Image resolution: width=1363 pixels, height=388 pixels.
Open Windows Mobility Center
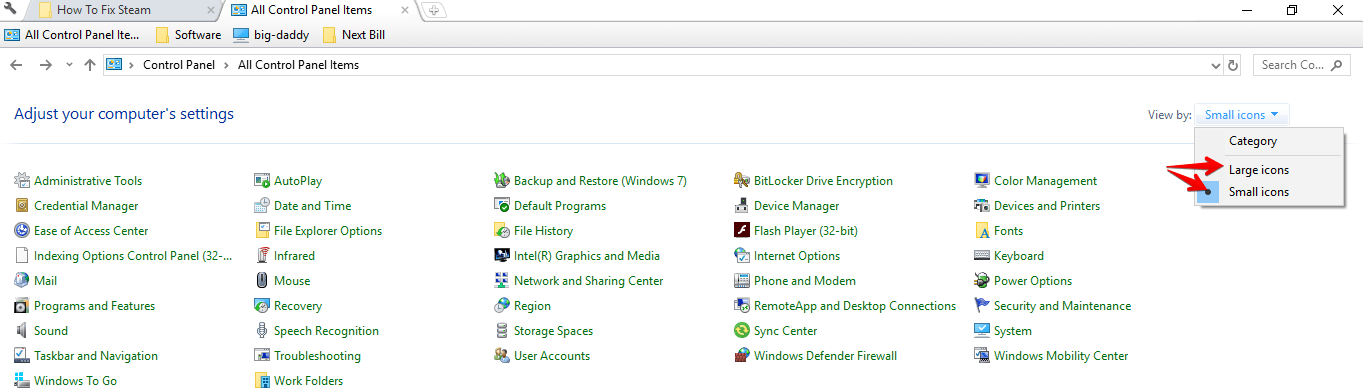click(x=1061, y=356)
